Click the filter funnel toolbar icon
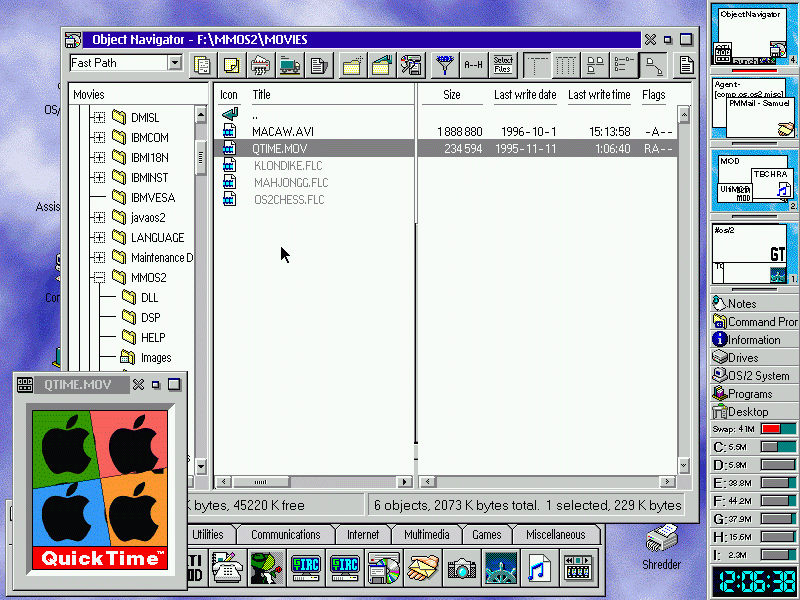 [x=444, y=65]
